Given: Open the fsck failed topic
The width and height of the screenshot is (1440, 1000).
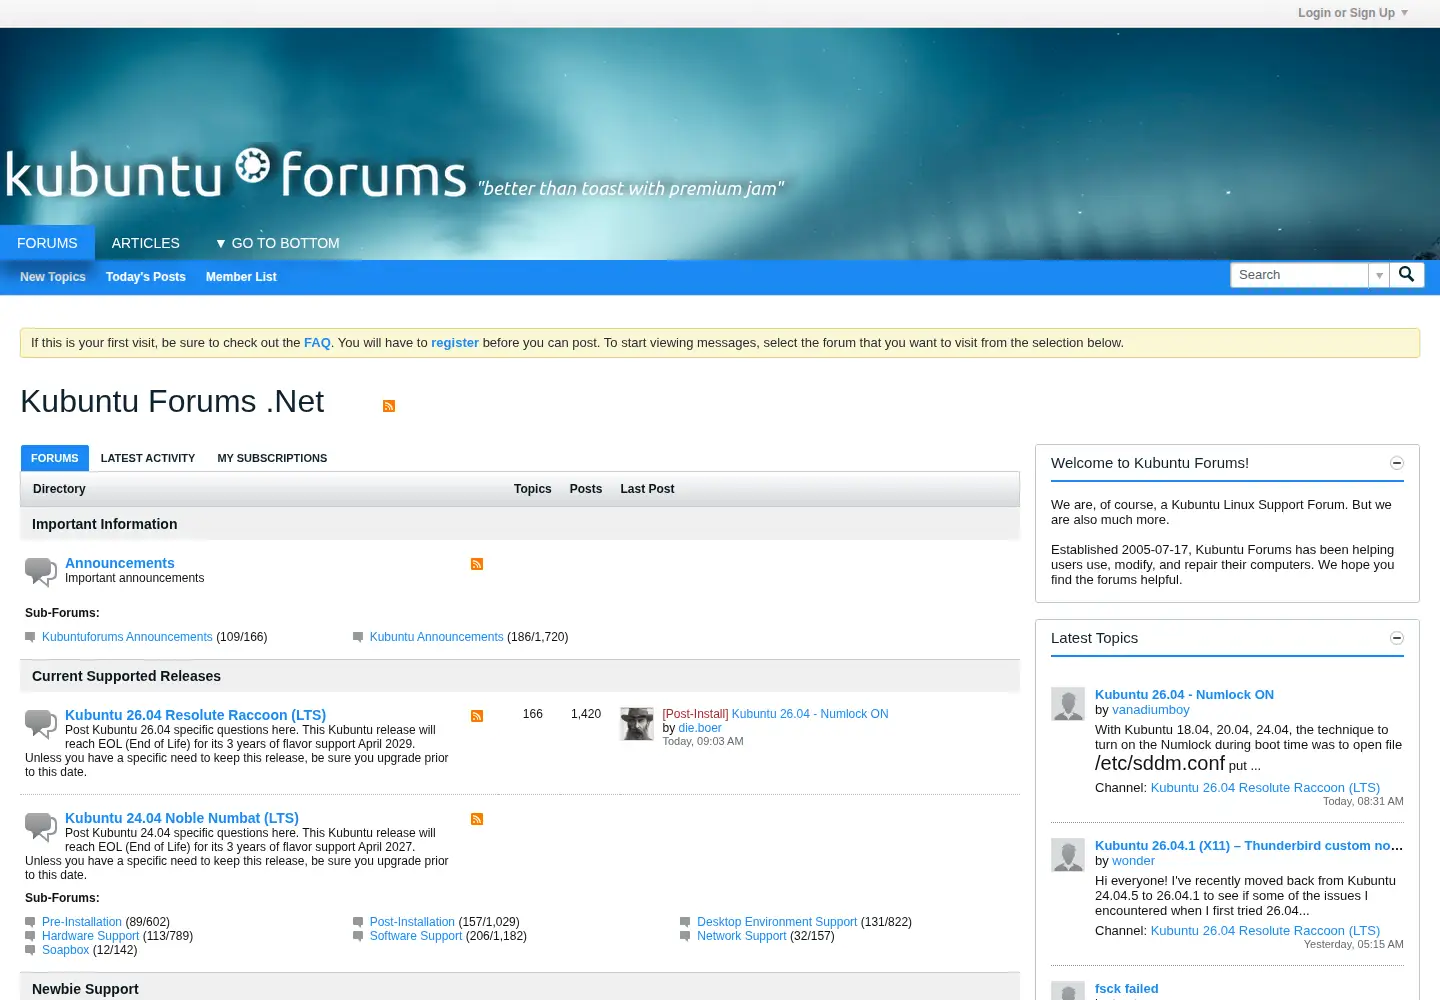Looking at the screenshot, I should pos(1127,989).
